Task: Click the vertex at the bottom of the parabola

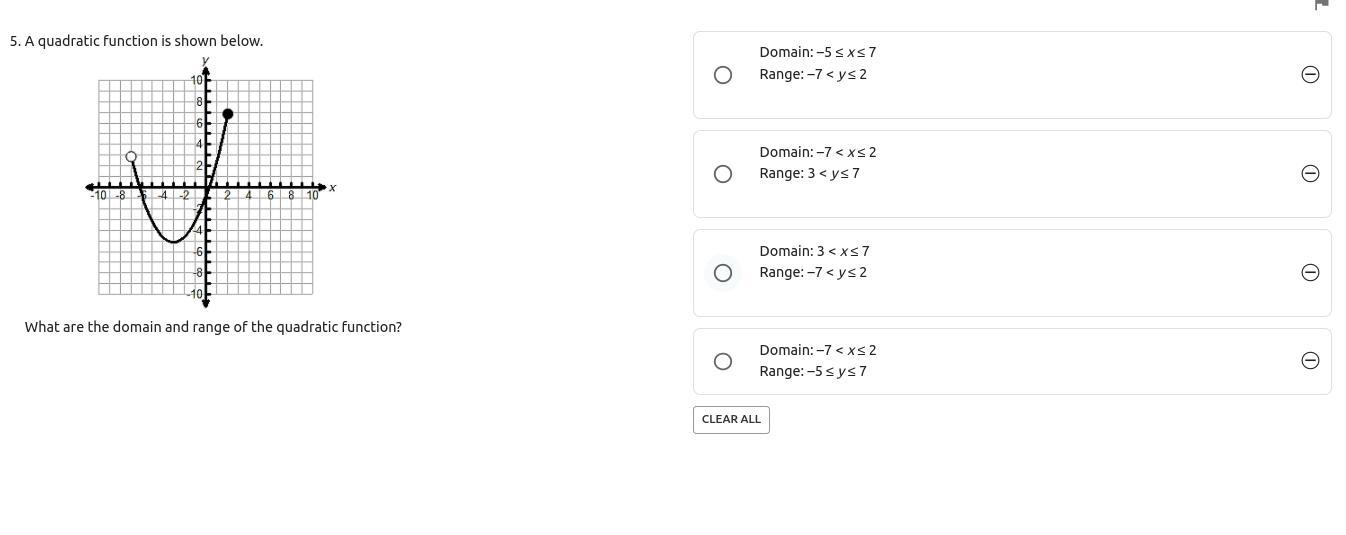Action: 174,241
